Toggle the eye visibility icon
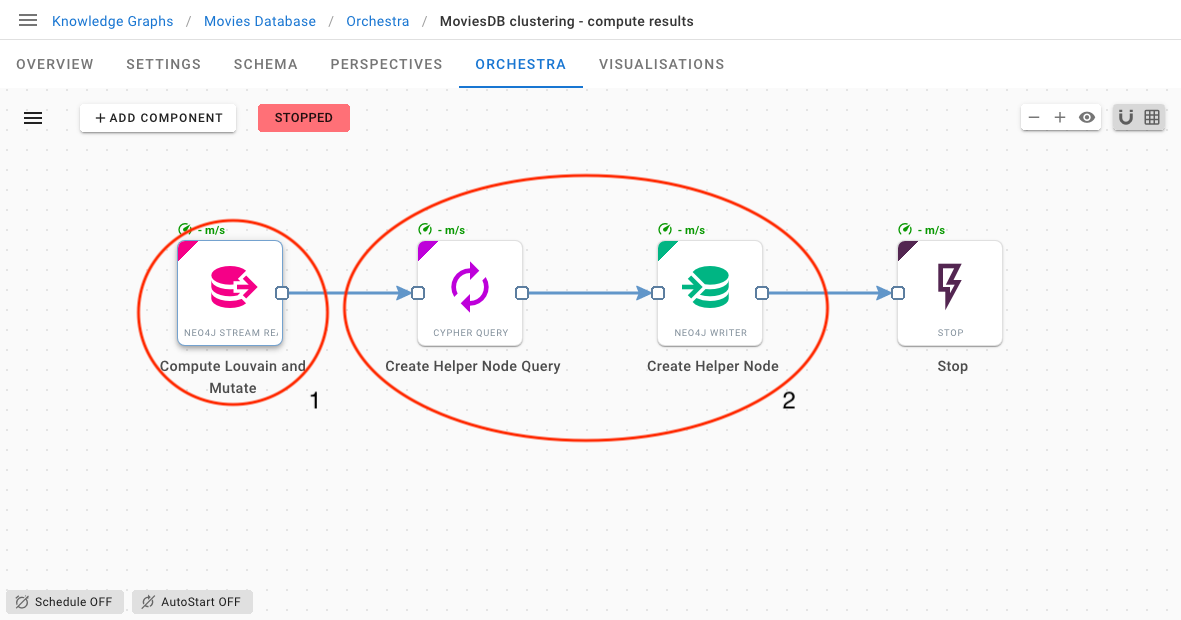The width and height of the screenshot is (1181, 620). point(1087,118)
